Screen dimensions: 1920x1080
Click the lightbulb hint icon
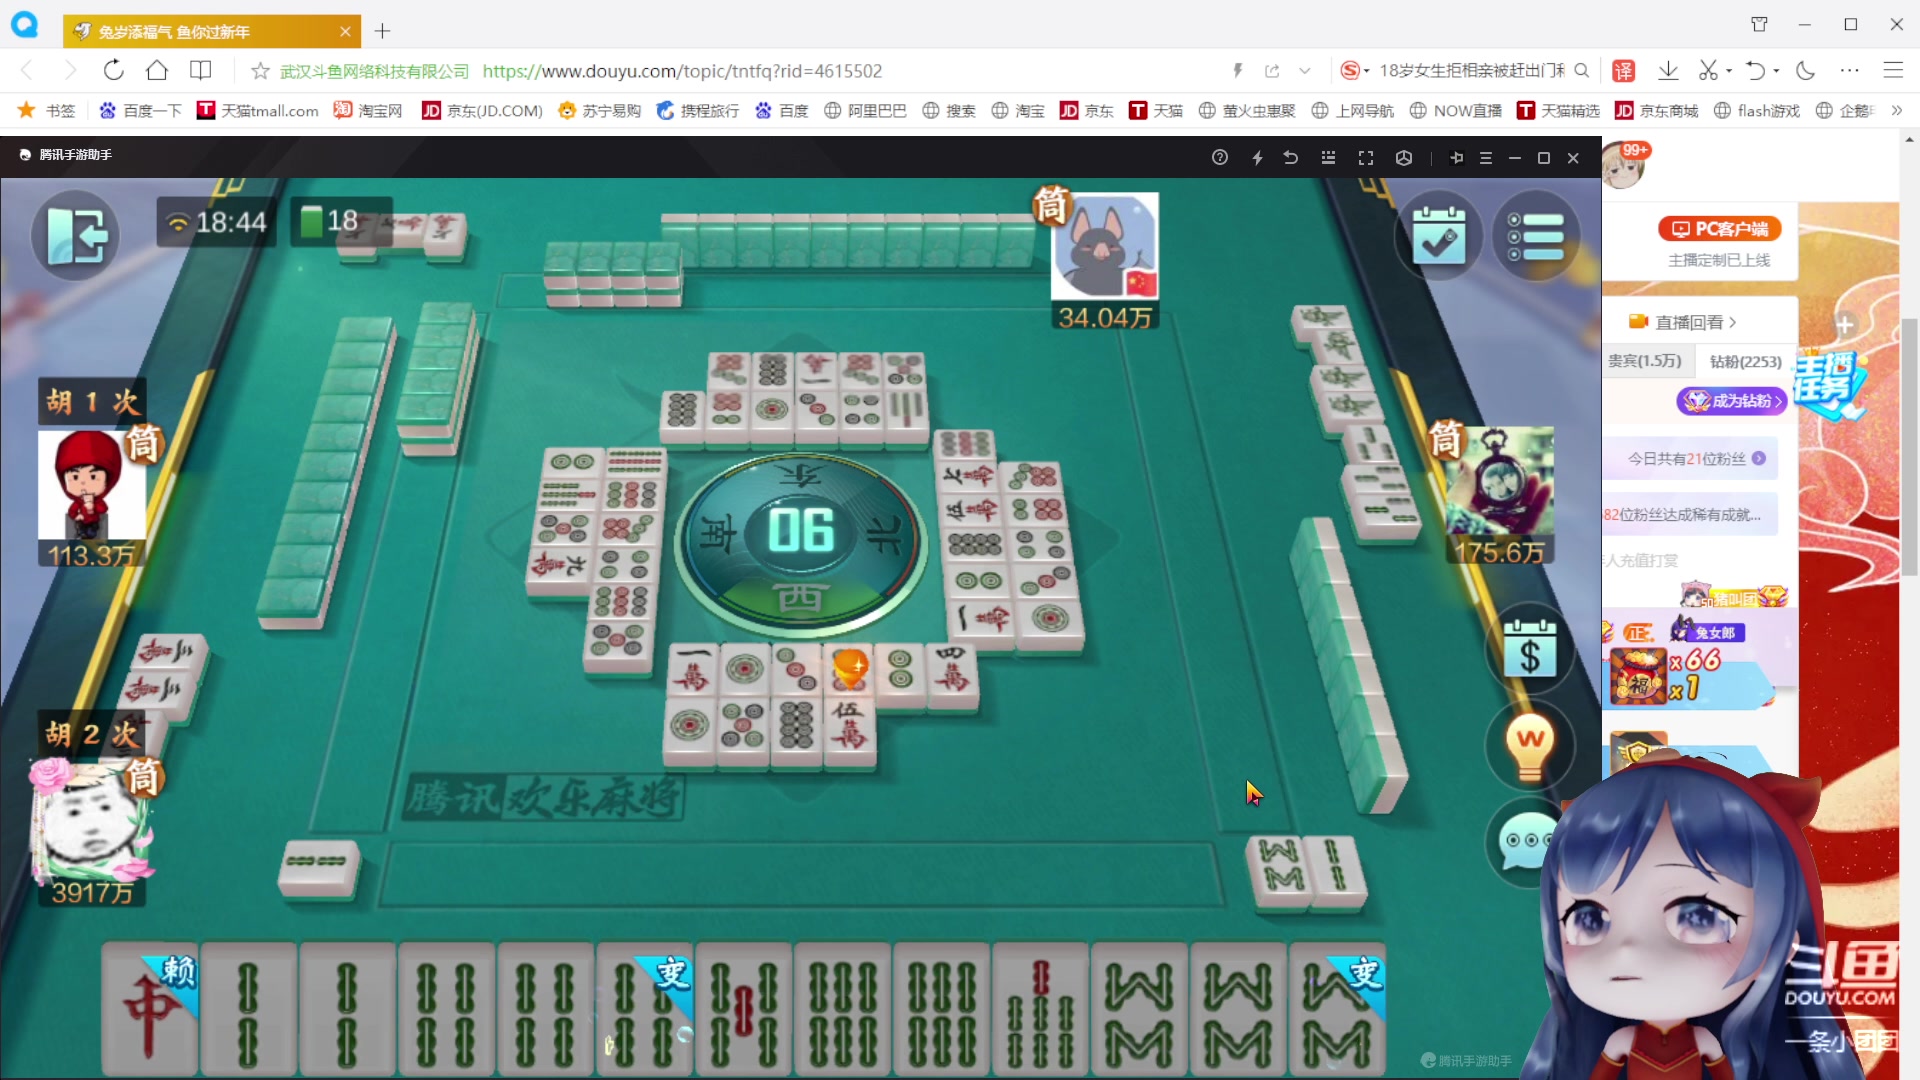[x=1529, y=746]
